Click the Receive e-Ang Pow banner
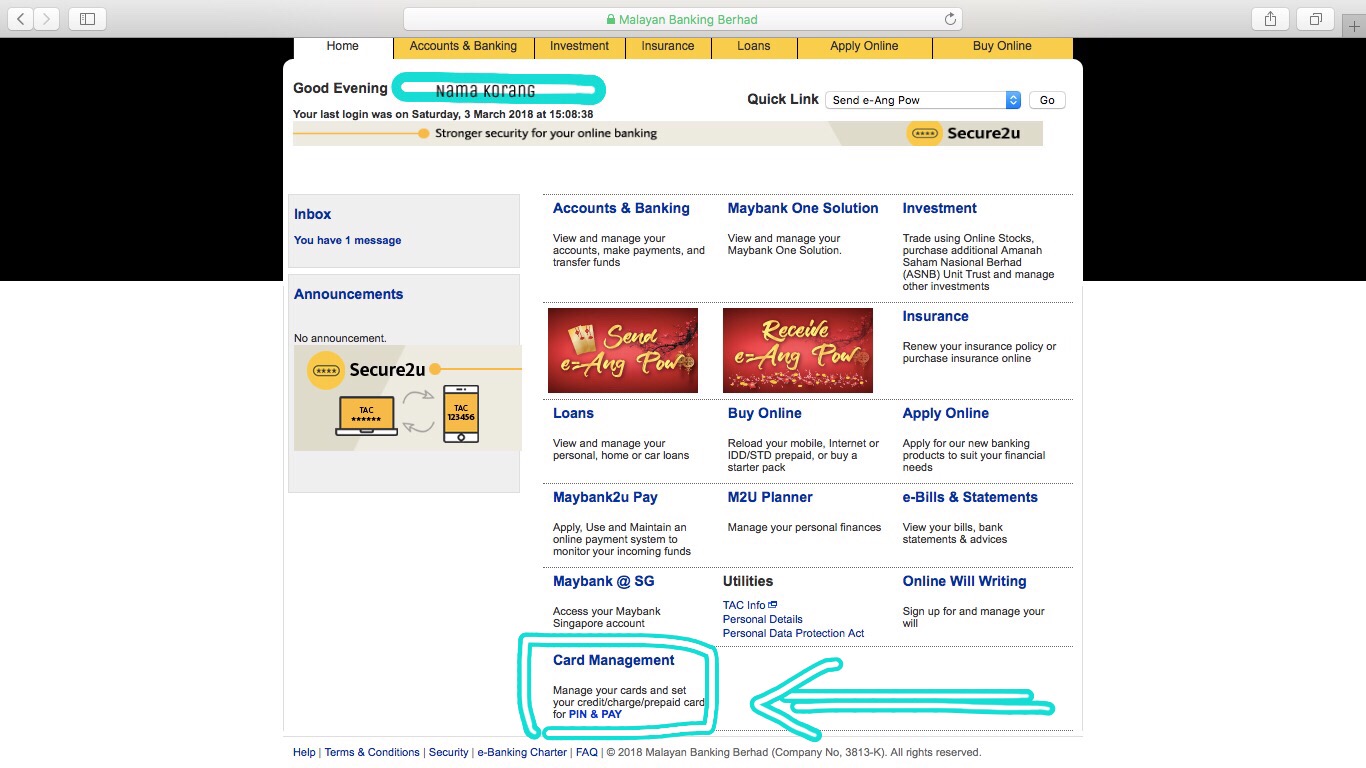 tap(798, 350)
